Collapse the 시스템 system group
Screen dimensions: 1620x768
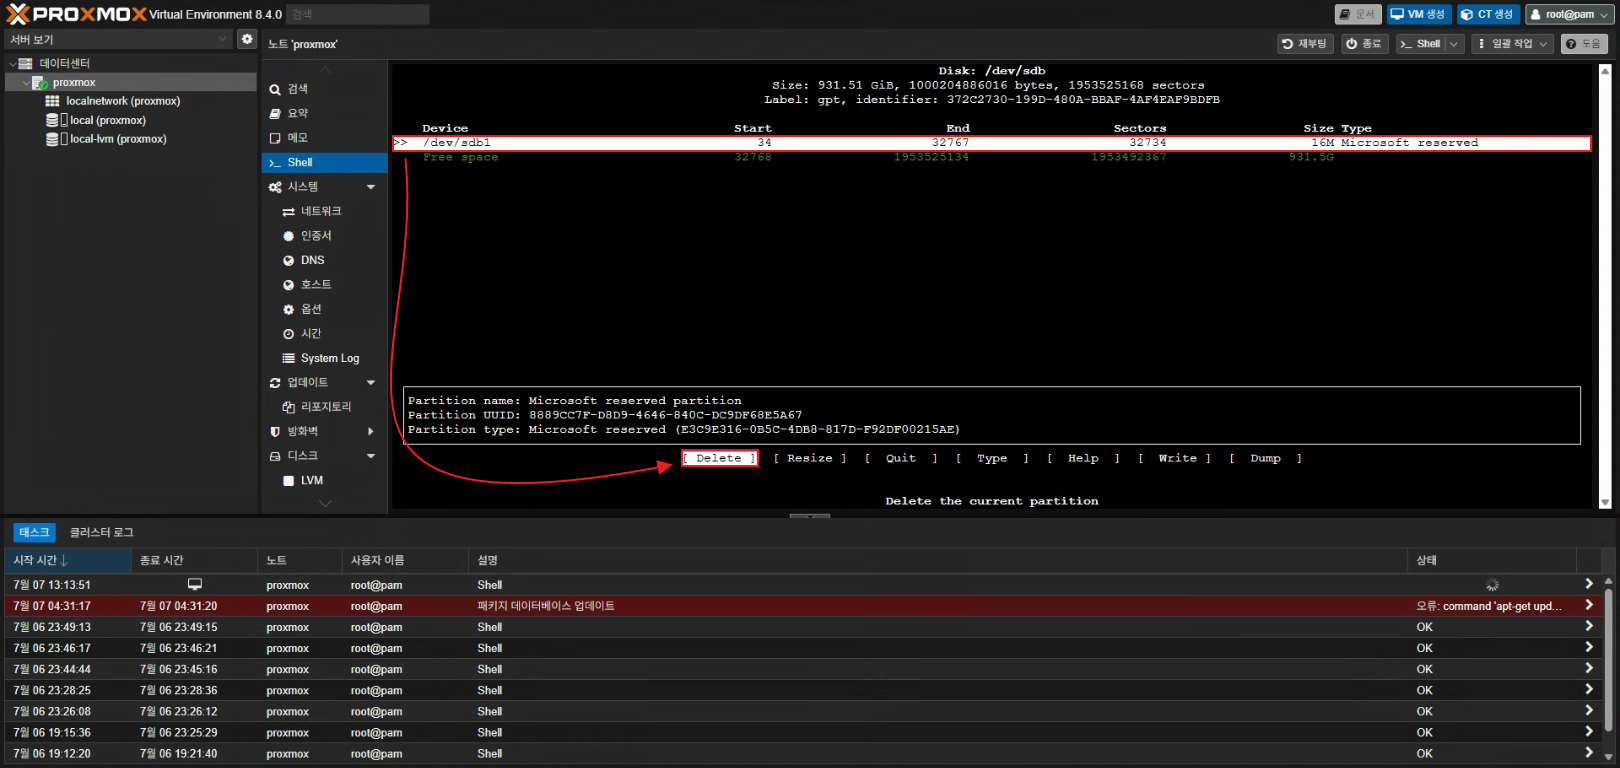[371, 187]
